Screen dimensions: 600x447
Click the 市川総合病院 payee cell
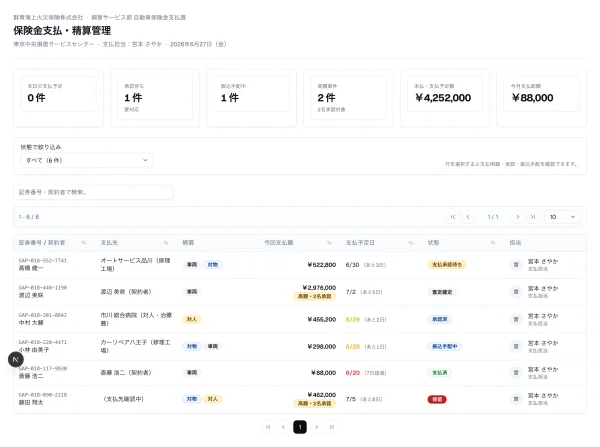coord(136,319)
